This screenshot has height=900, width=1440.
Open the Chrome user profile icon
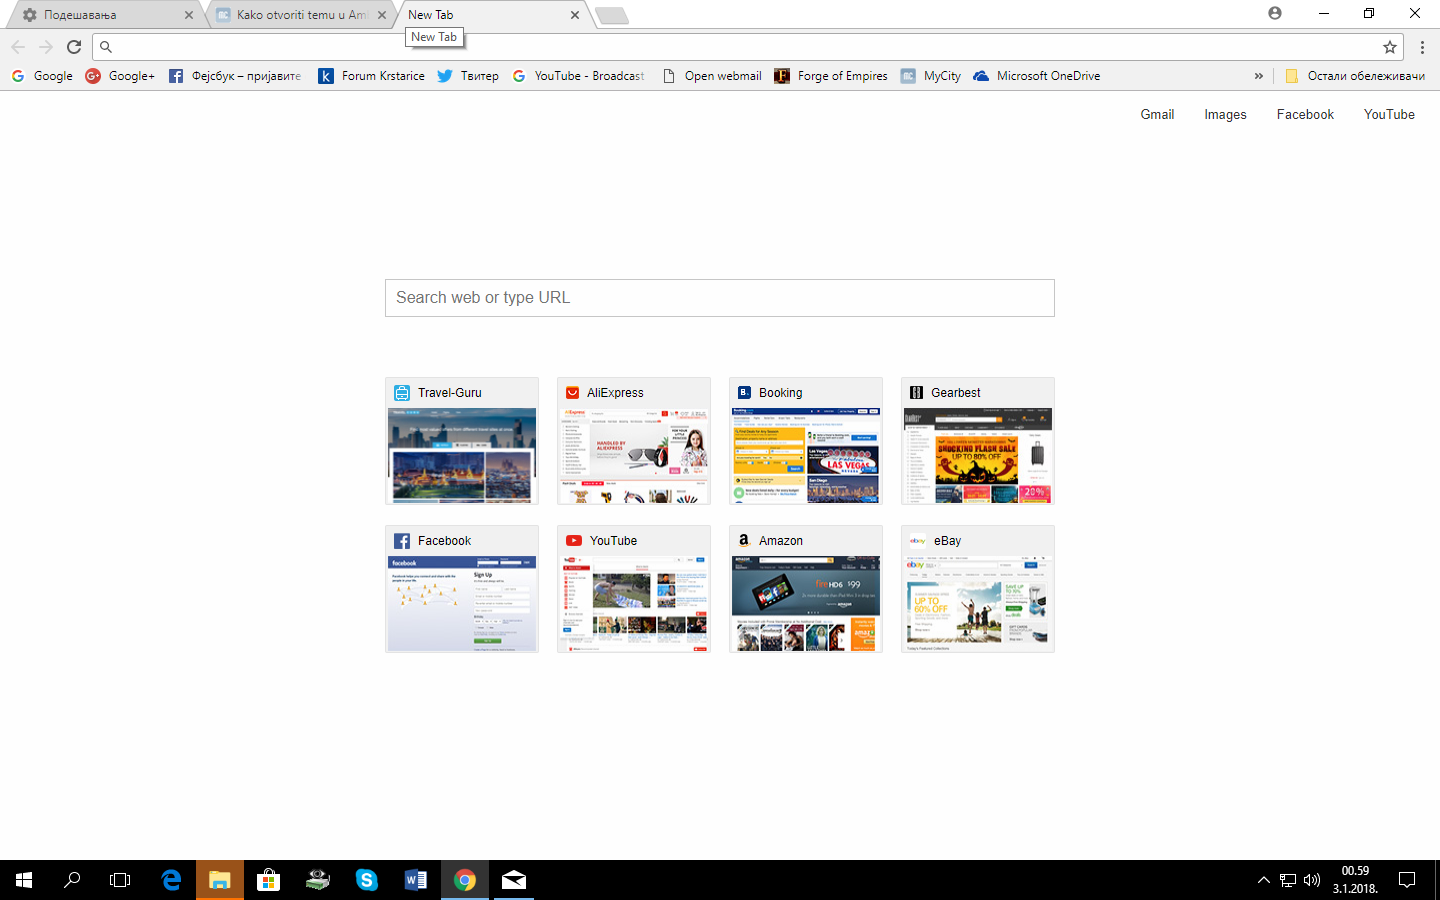1275,13
